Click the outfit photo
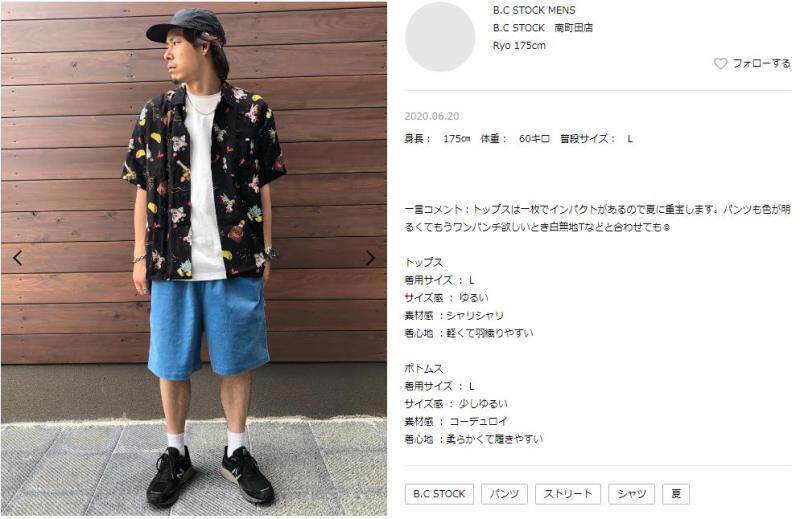The image size is (800, 519). point(194,259)
